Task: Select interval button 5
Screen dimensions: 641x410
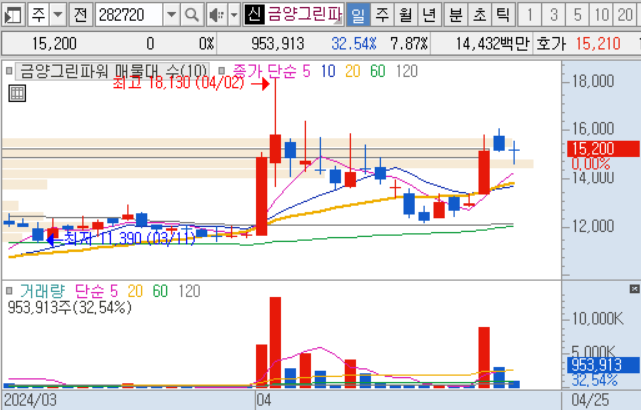Action: tap(577, 15)
